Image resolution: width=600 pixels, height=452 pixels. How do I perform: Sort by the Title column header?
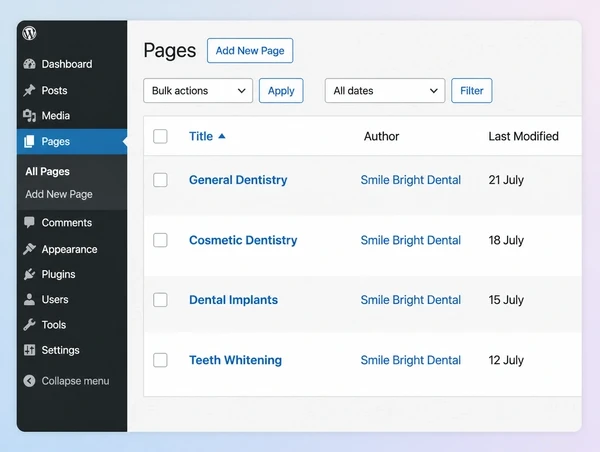(x=201, y=136)
